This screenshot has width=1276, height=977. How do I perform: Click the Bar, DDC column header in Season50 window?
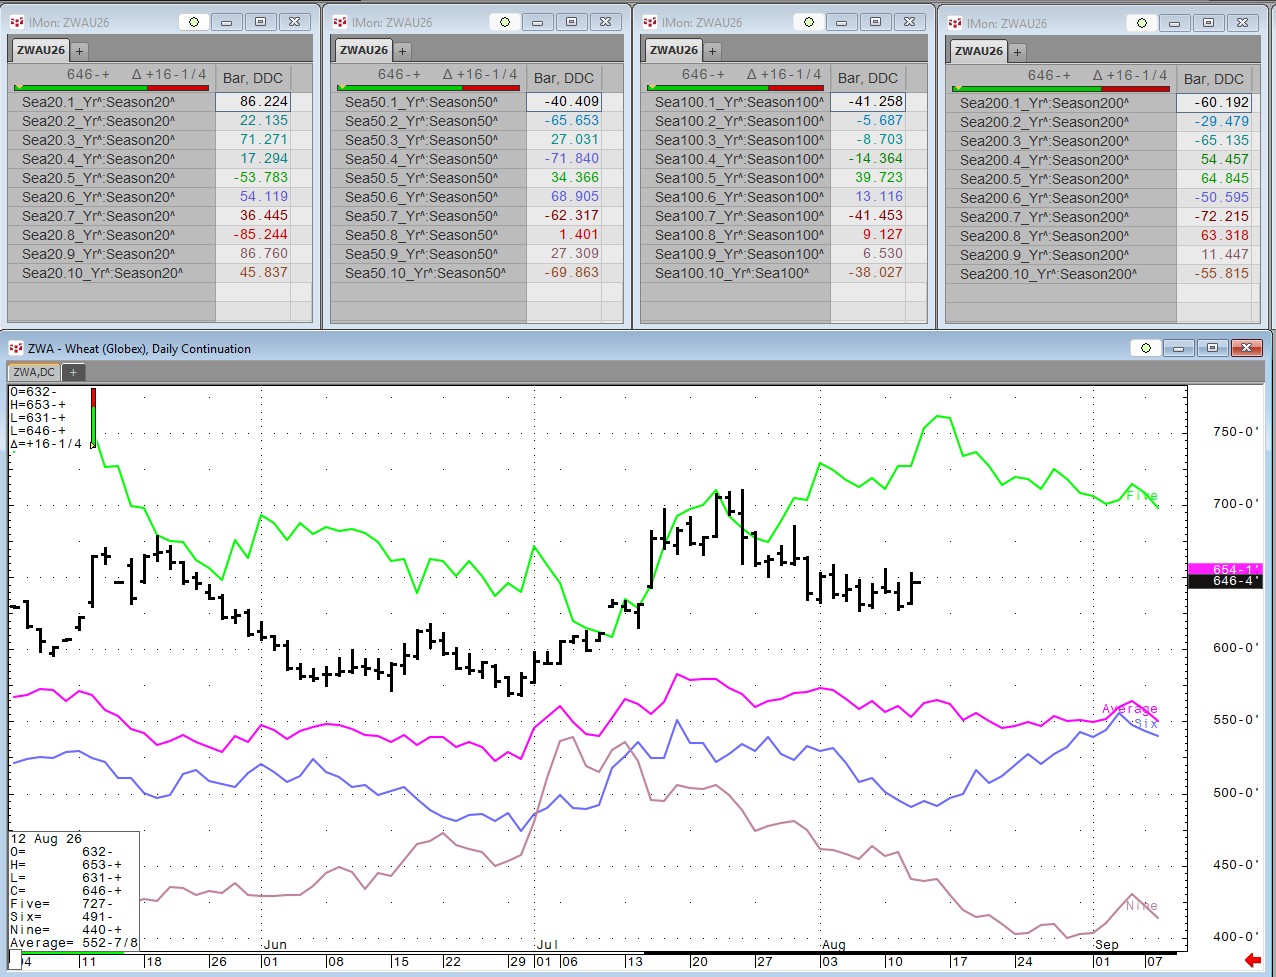coord(564,78)
